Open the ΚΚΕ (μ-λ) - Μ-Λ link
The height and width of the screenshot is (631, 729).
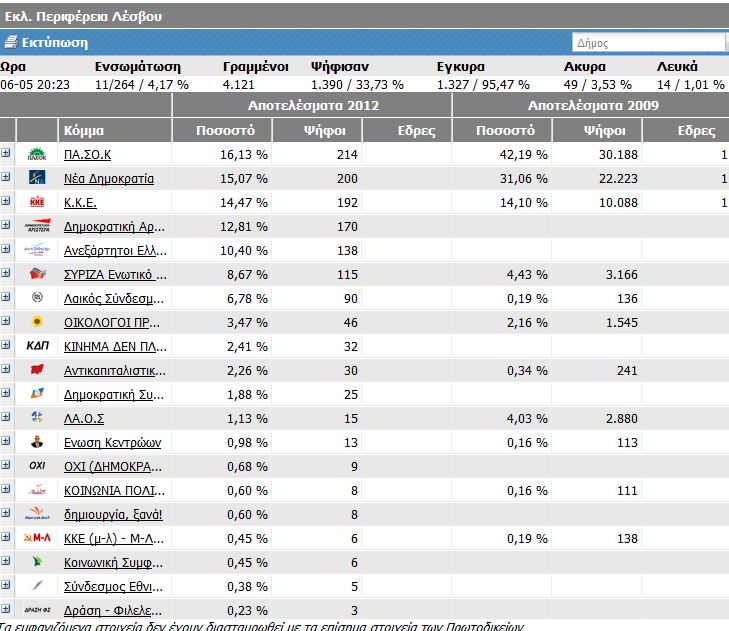(x=113, y=539)
